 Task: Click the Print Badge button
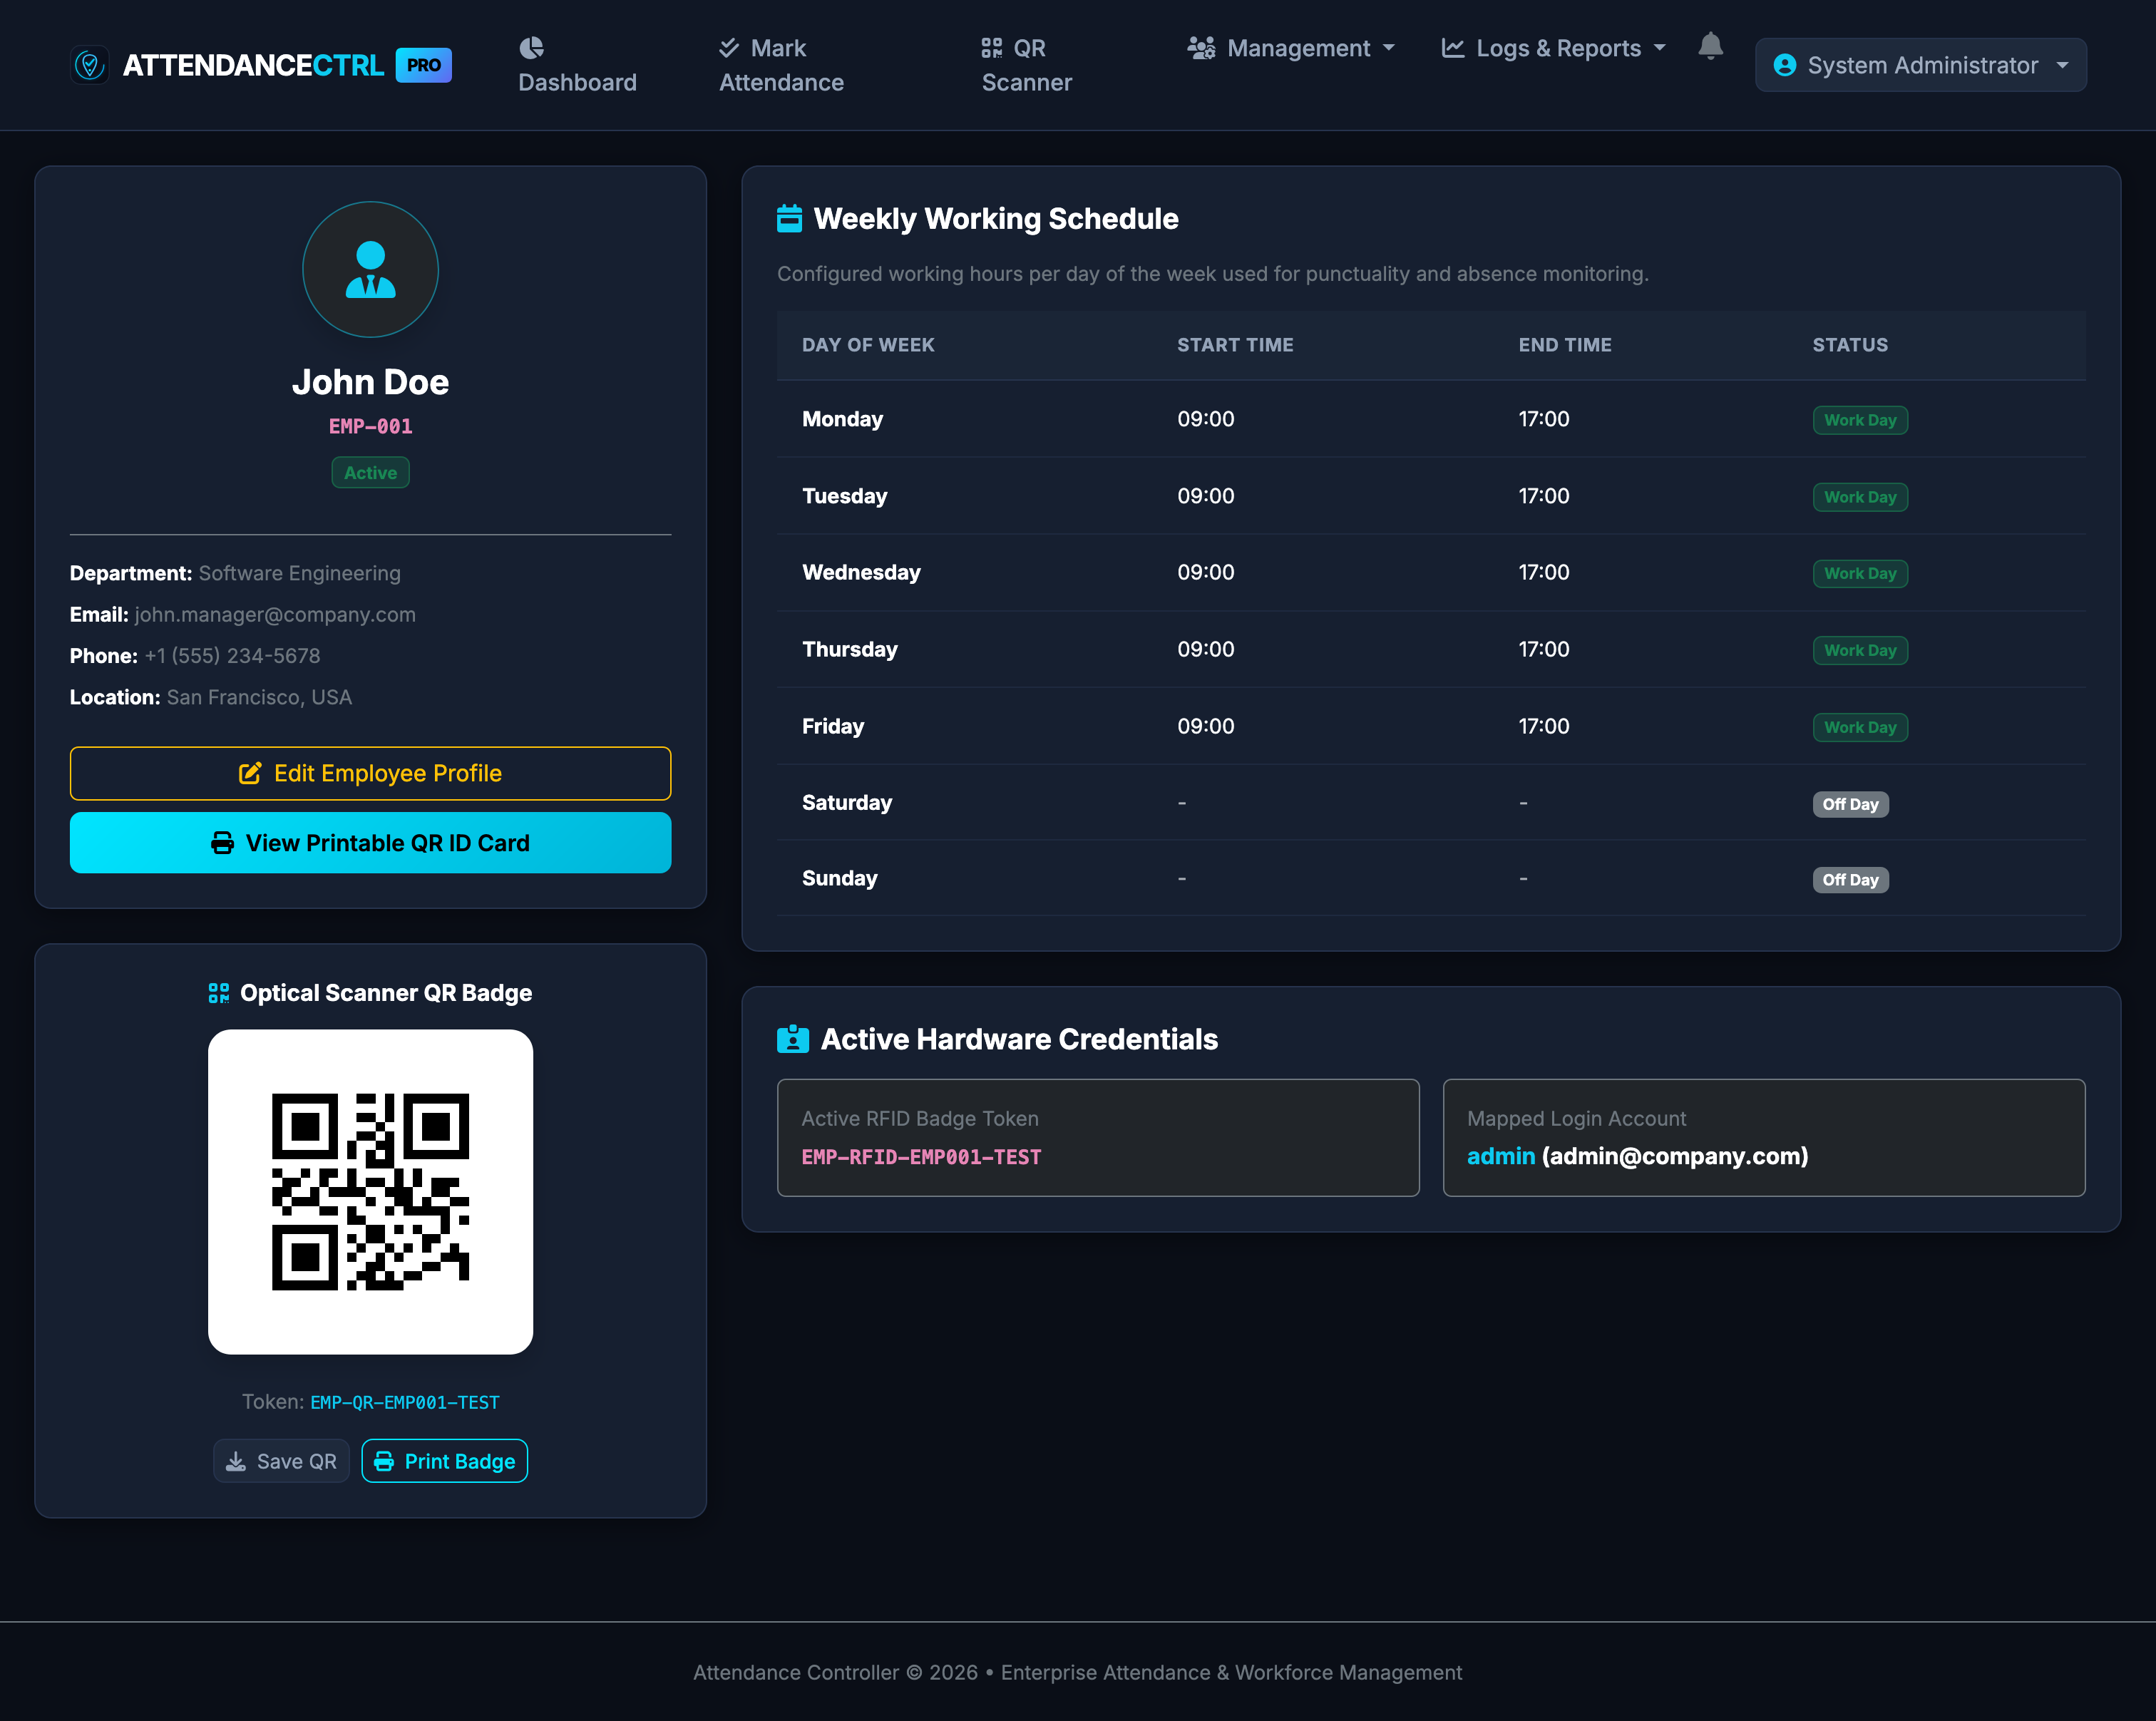444,1462
